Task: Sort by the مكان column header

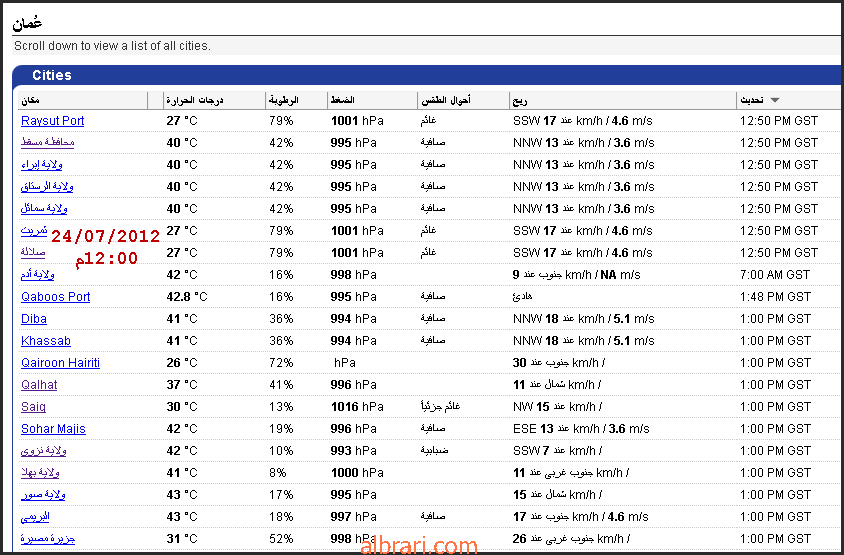Action: coord(30,100)
